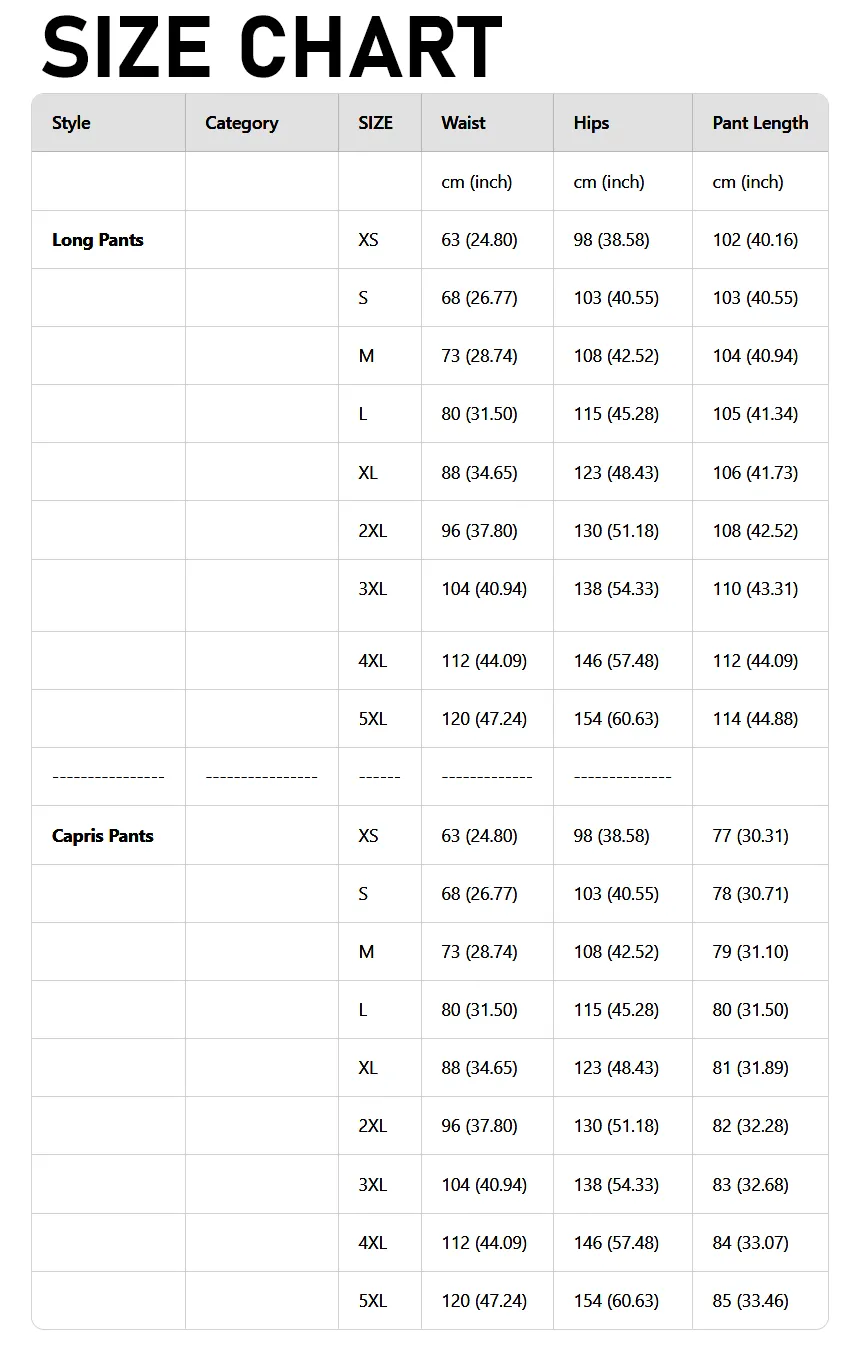The image size is (850, 1350).
Task: Select Long Pants 2XL waist 96 (37.80)
Action: point(479,531)
